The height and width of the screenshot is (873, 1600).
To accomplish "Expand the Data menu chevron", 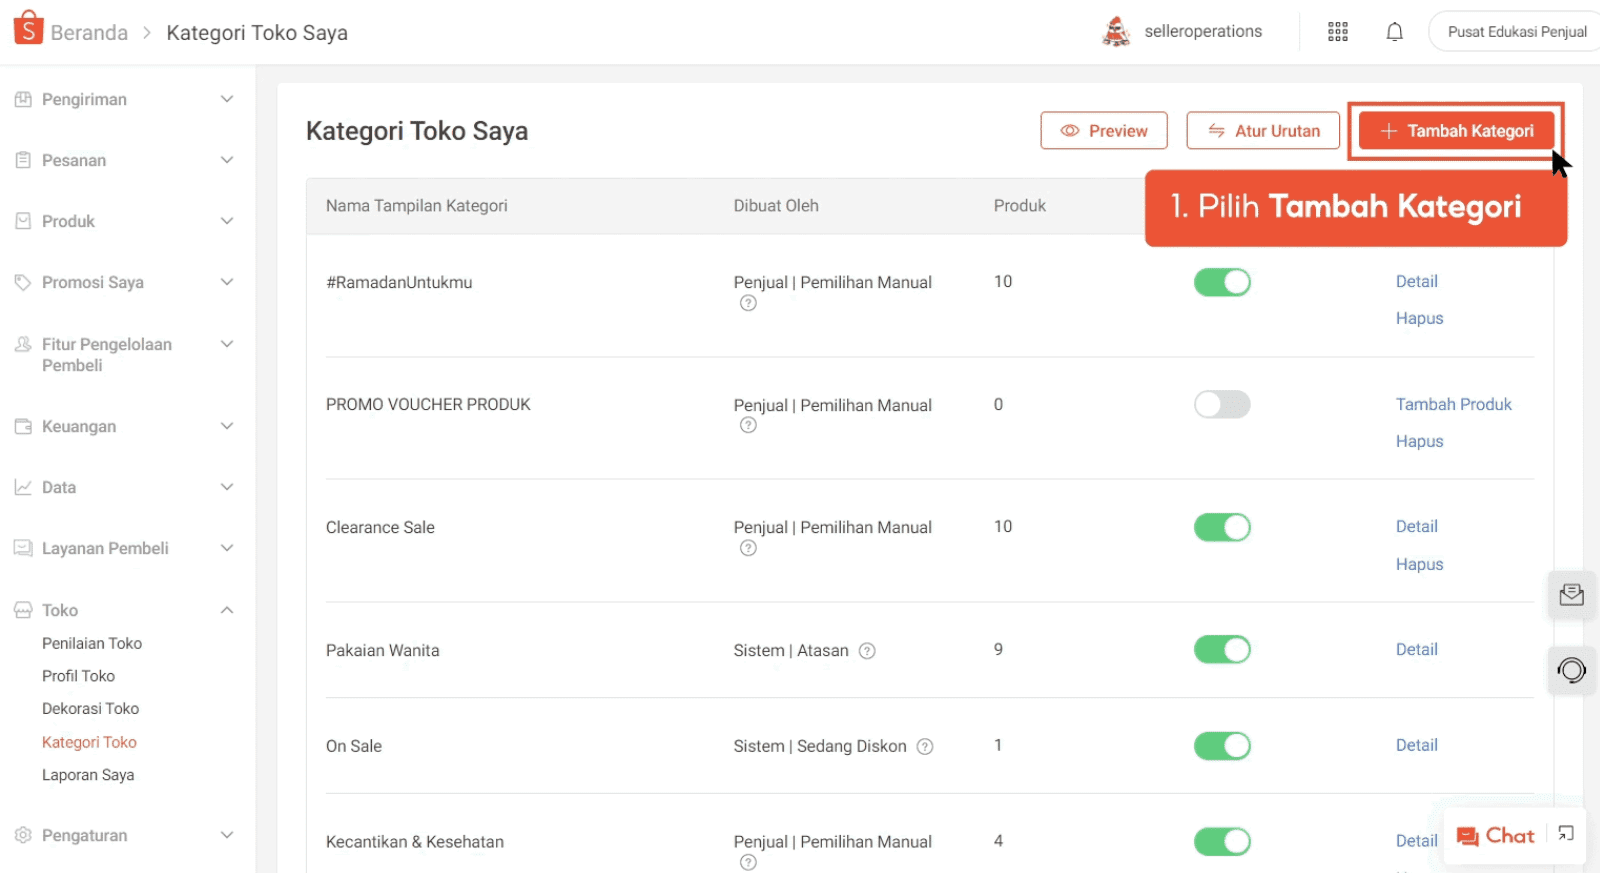I will coord(227,487).
